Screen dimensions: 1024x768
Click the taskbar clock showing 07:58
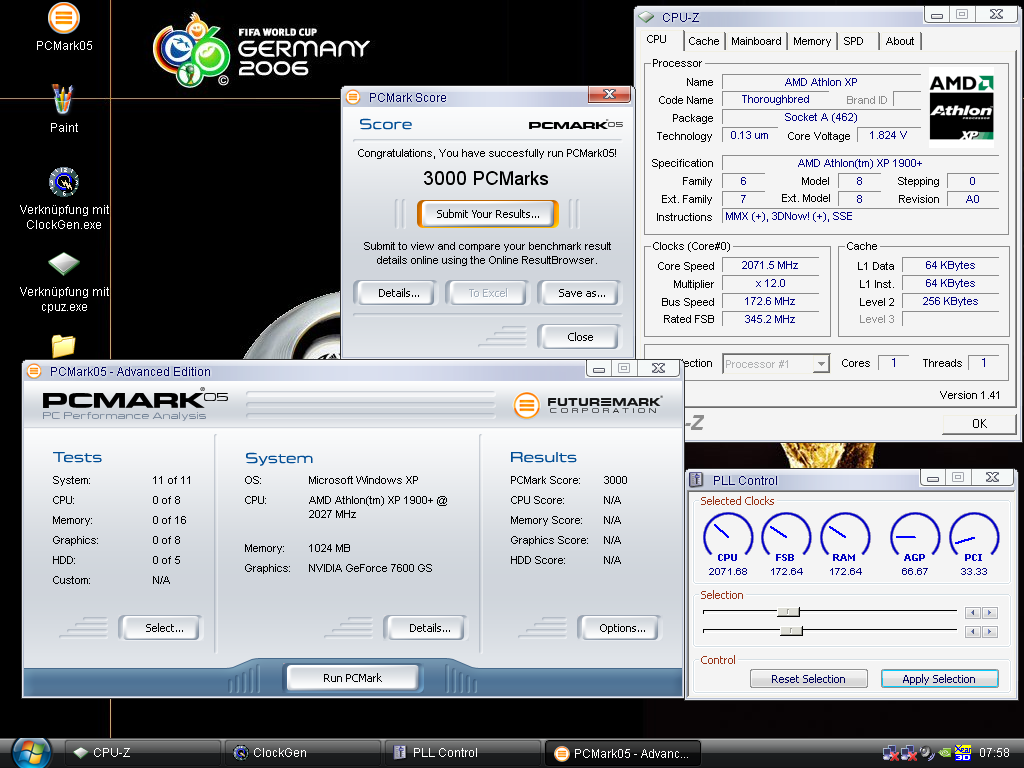994,753
